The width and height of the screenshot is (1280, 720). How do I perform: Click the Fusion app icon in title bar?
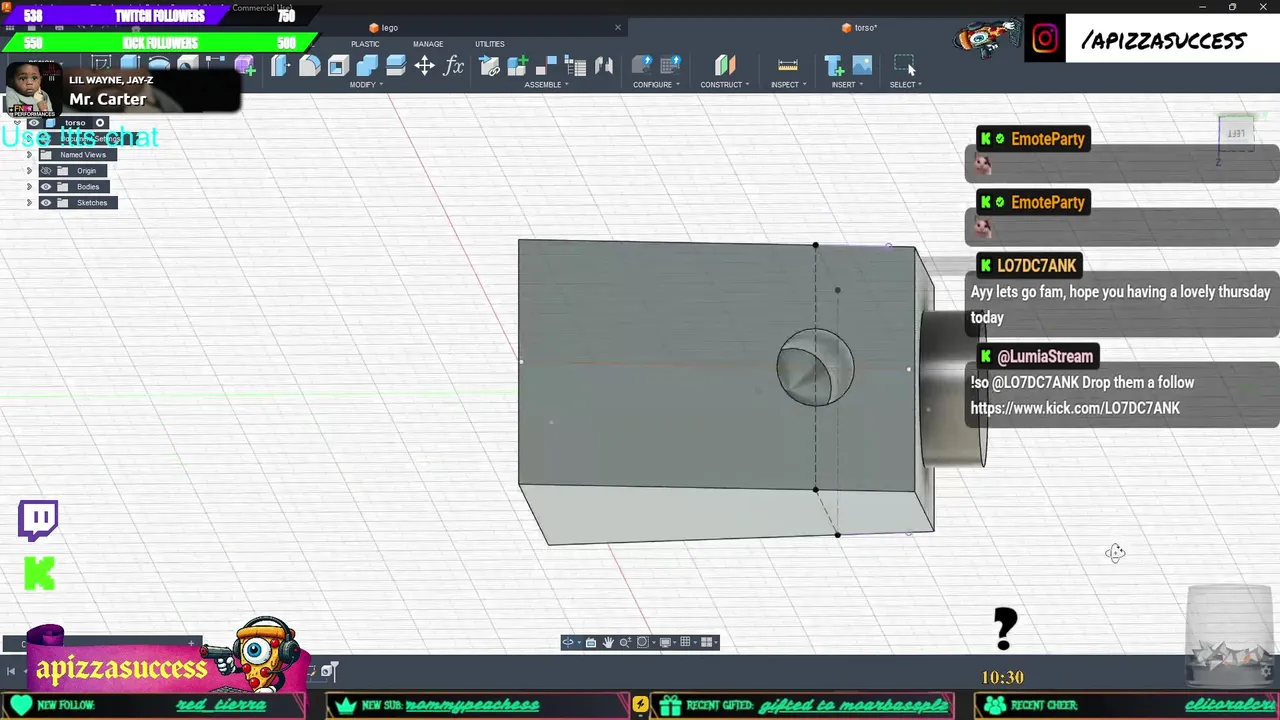click(x=7, y=7)
